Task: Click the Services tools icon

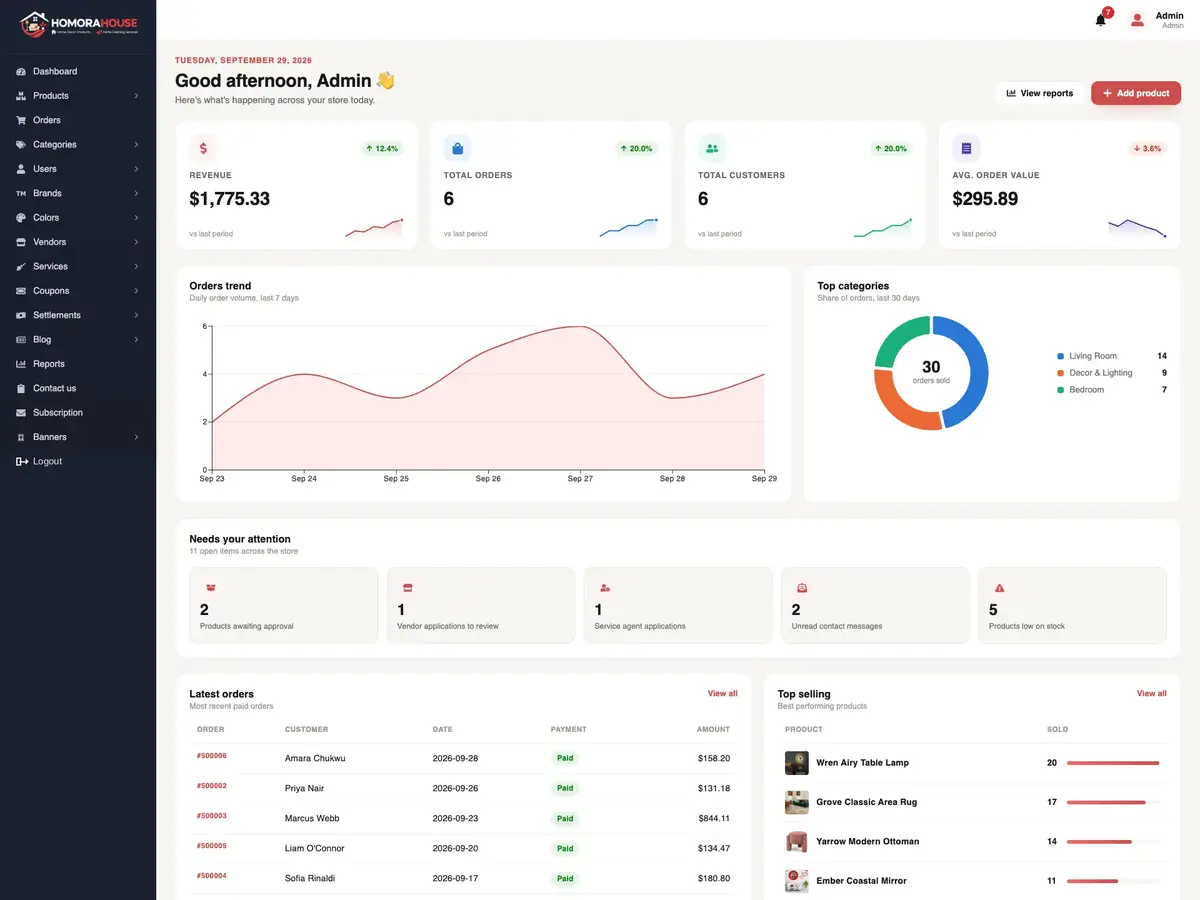Action: [22, 267]
